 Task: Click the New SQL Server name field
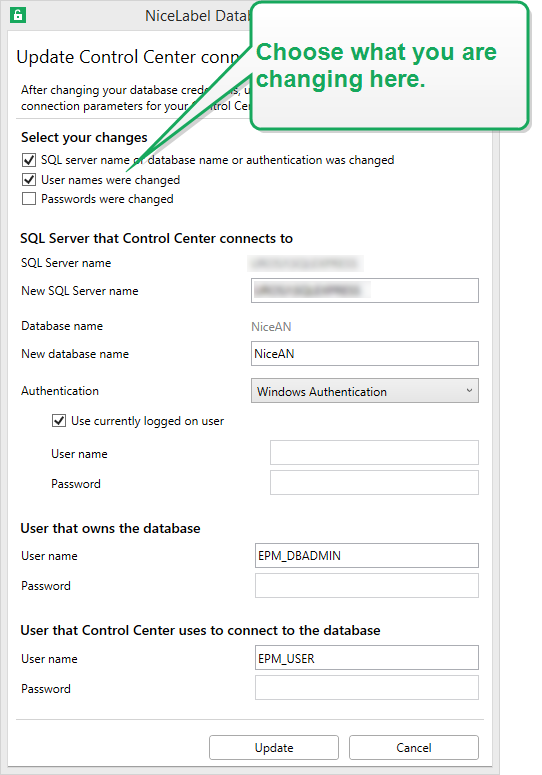click(x=365, y=290)
